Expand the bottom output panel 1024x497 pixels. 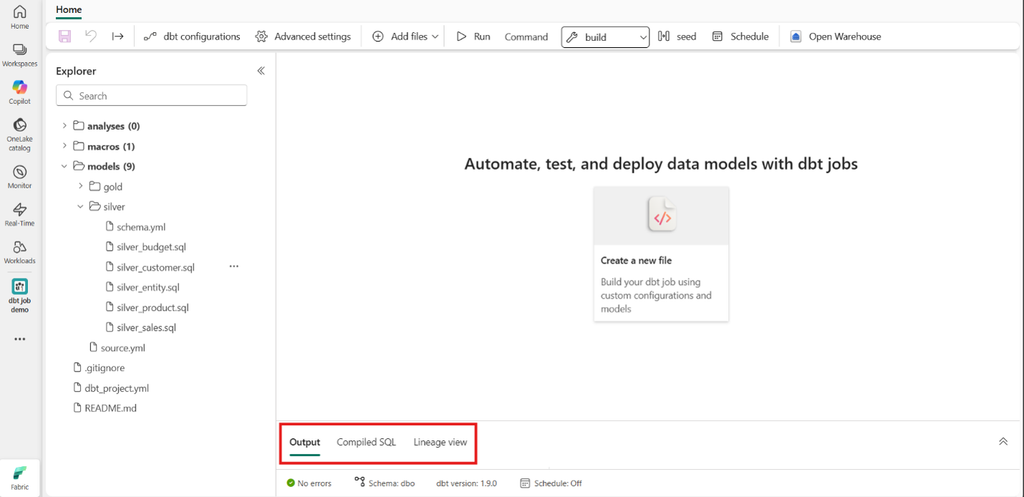click(x=1003, y=442)
